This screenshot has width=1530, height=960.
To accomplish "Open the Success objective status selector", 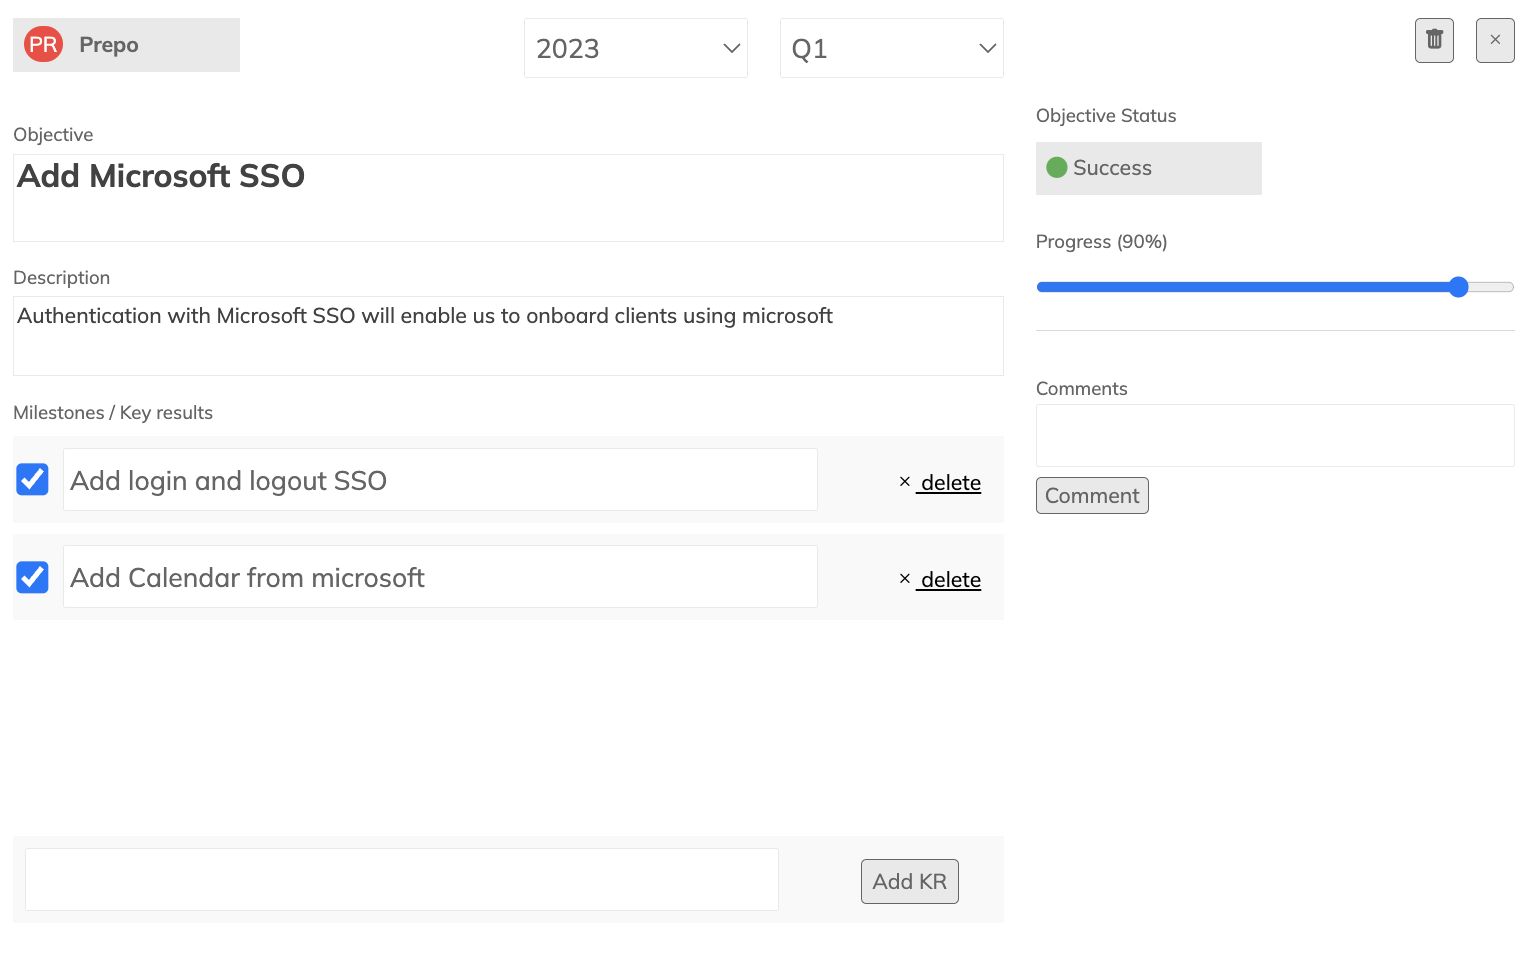I will [x=1148, y=168].
